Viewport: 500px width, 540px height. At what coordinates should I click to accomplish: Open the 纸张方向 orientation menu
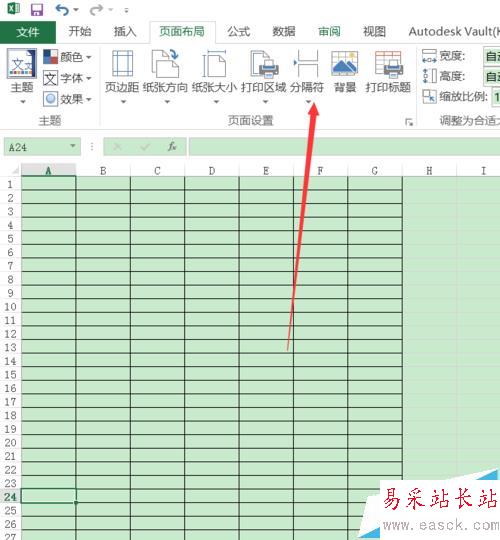click(x=165, y=76)
